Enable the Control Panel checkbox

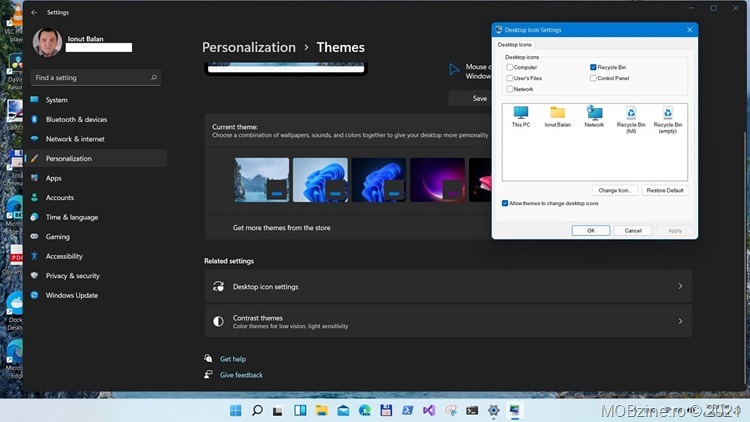pyautogui.click(x=593, y=78)
